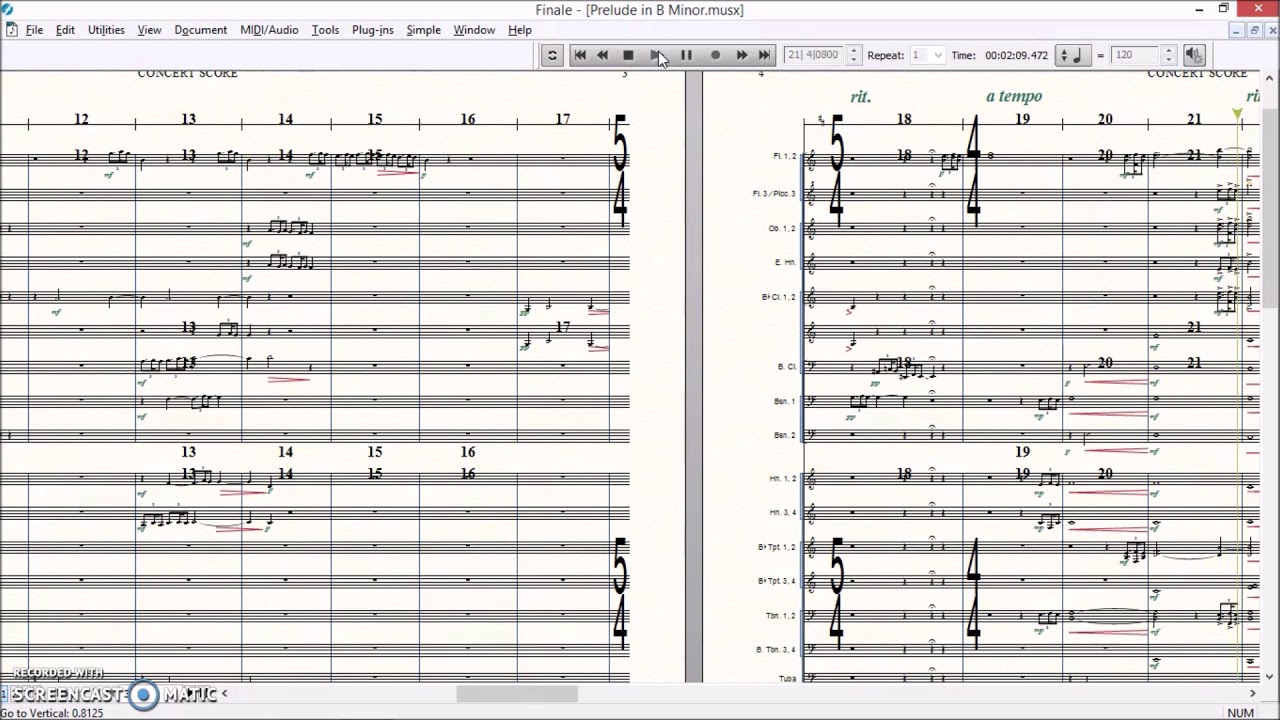1280x720 pixels.
Task: Click the 'Hn. 1, 2' staff name
Action: point(783,479)
